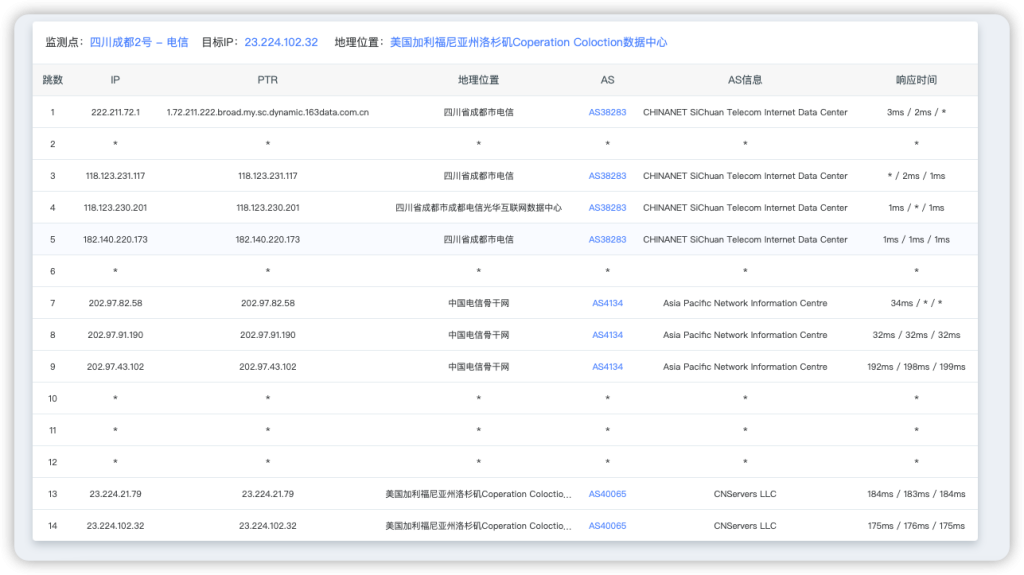The height and width of the screenshot is (575, 1024).
Task: Click the PTR column header
Action: coord(267,80)
